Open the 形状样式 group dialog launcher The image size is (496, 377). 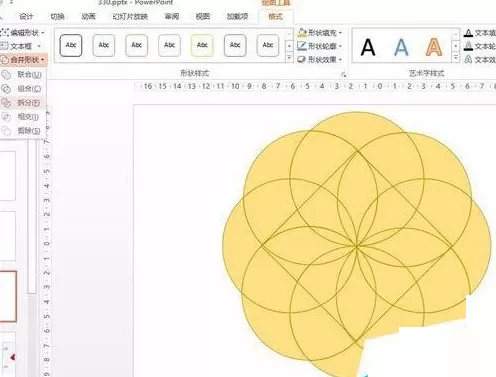343,75
